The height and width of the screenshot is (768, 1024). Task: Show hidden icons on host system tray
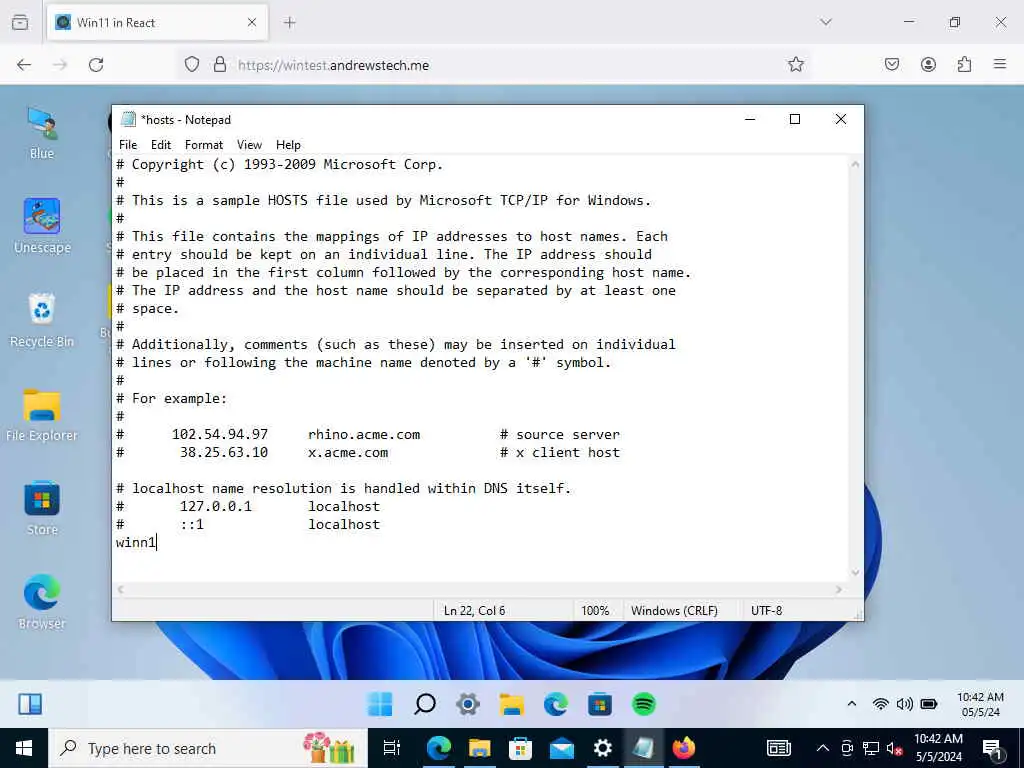(x=823, y=748)
